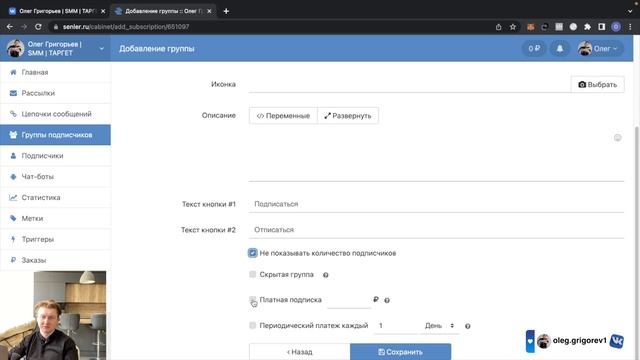Toggle the browser side panel icon
This screenshot has height=360, width=640.
pyautogui.click(x=602, y=27)
